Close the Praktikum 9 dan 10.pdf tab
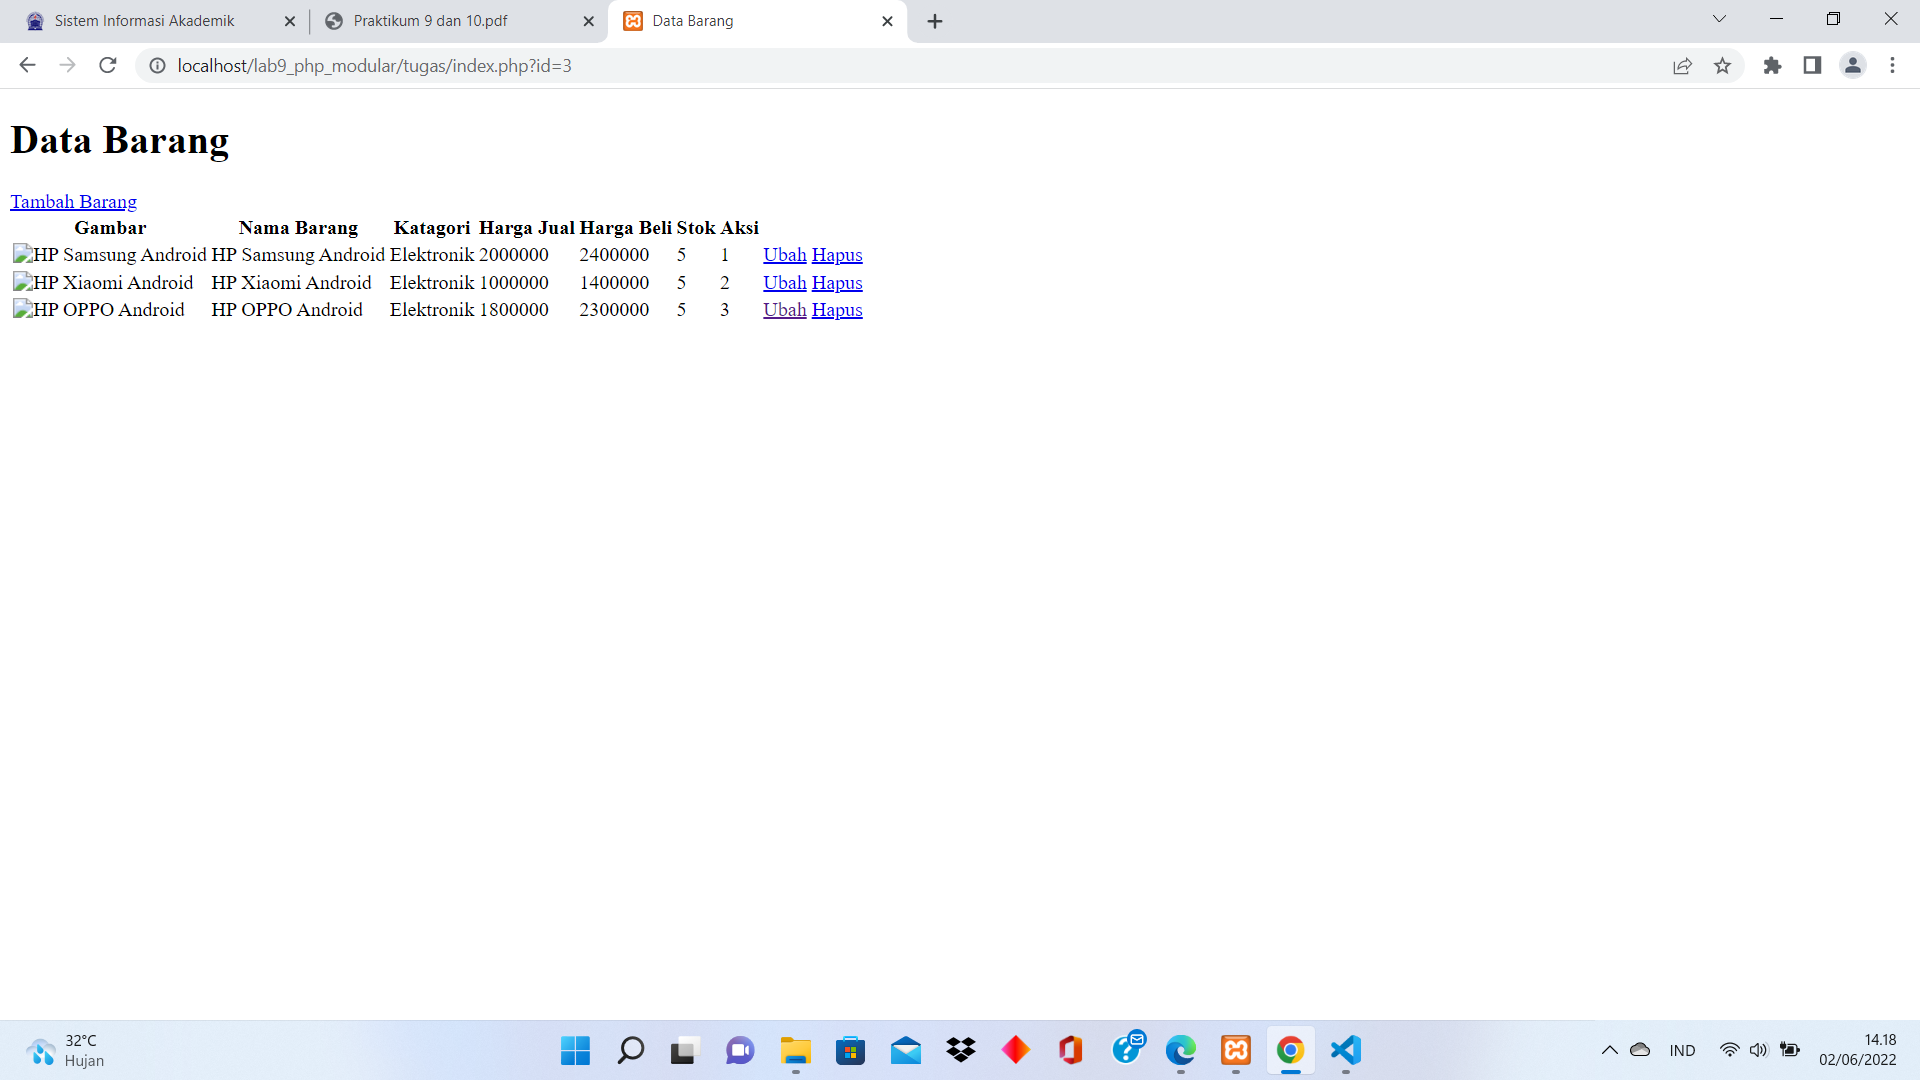 588,21
